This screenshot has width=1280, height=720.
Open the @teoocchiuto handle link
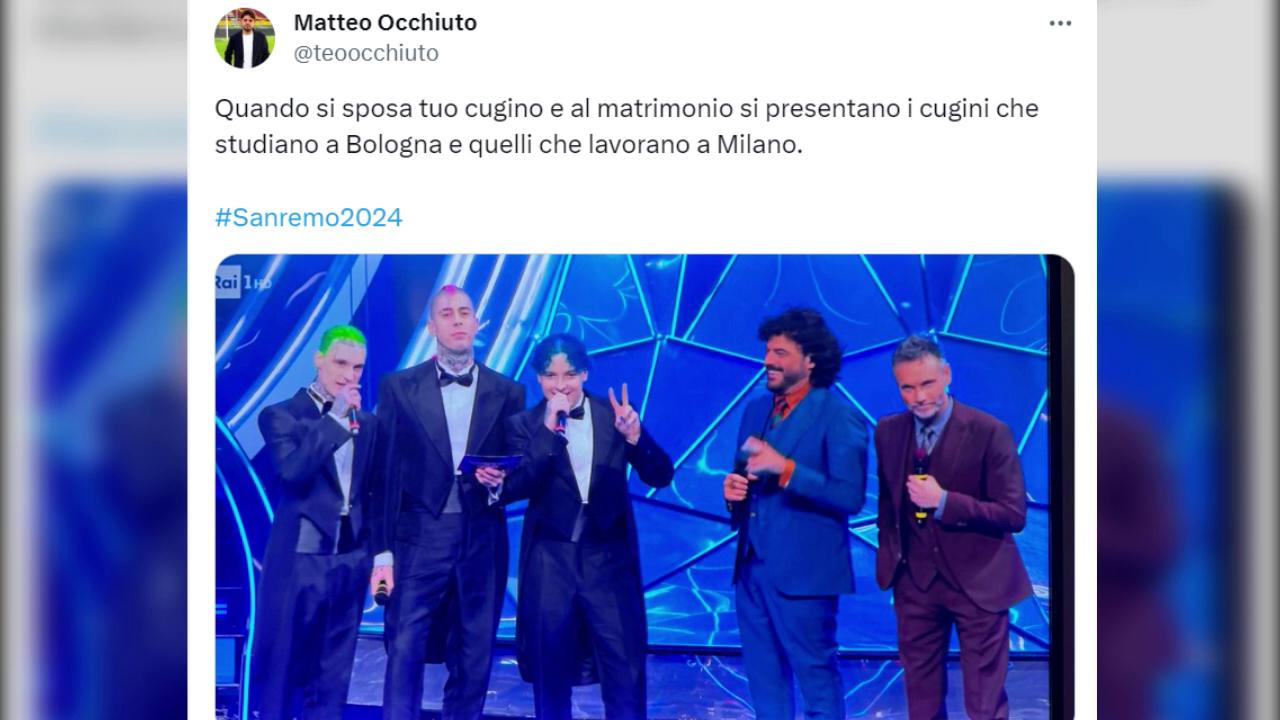[366, 53]
